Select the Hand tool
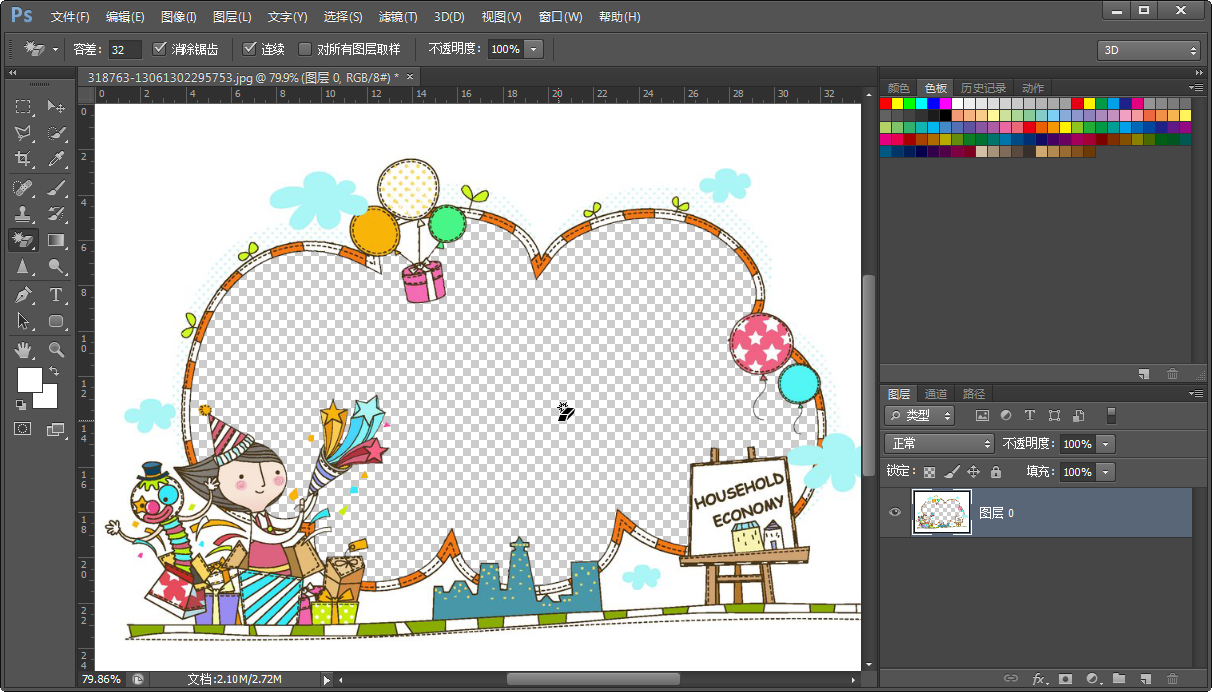 point(23,349)
